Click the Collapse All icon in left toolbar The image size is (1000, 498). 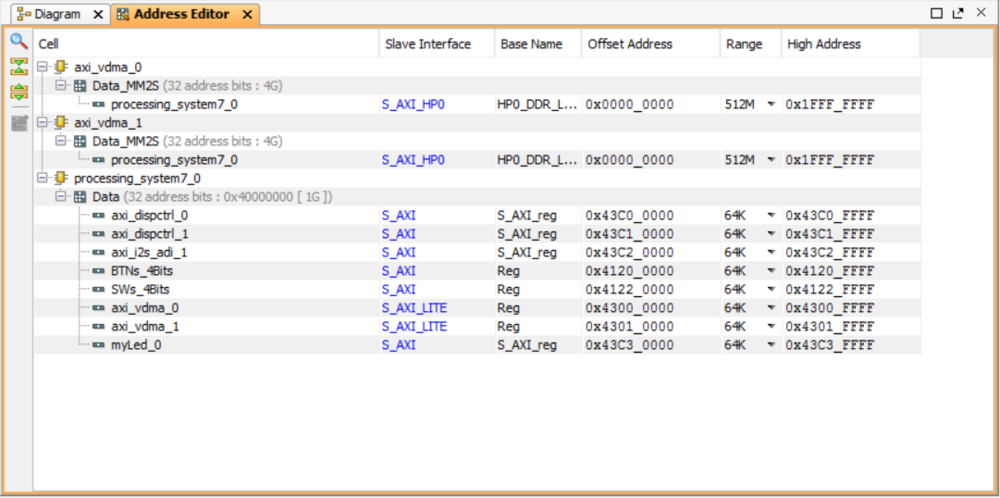(x=18, y=67)
